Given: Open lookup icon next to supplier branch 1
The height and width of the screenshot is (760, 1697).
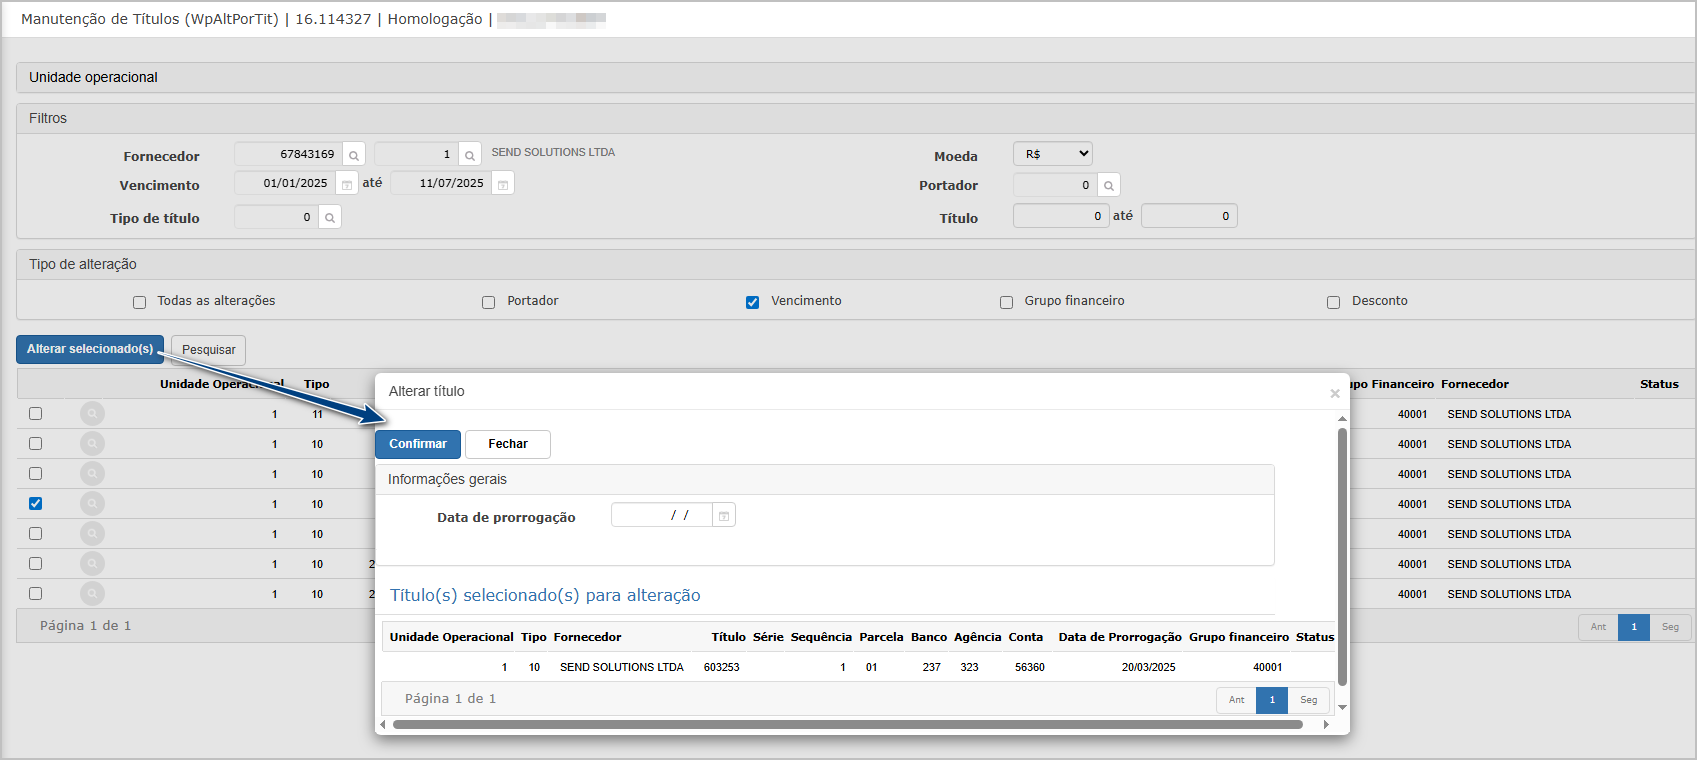Looking at the screenshot, I should tap(470, 155).
